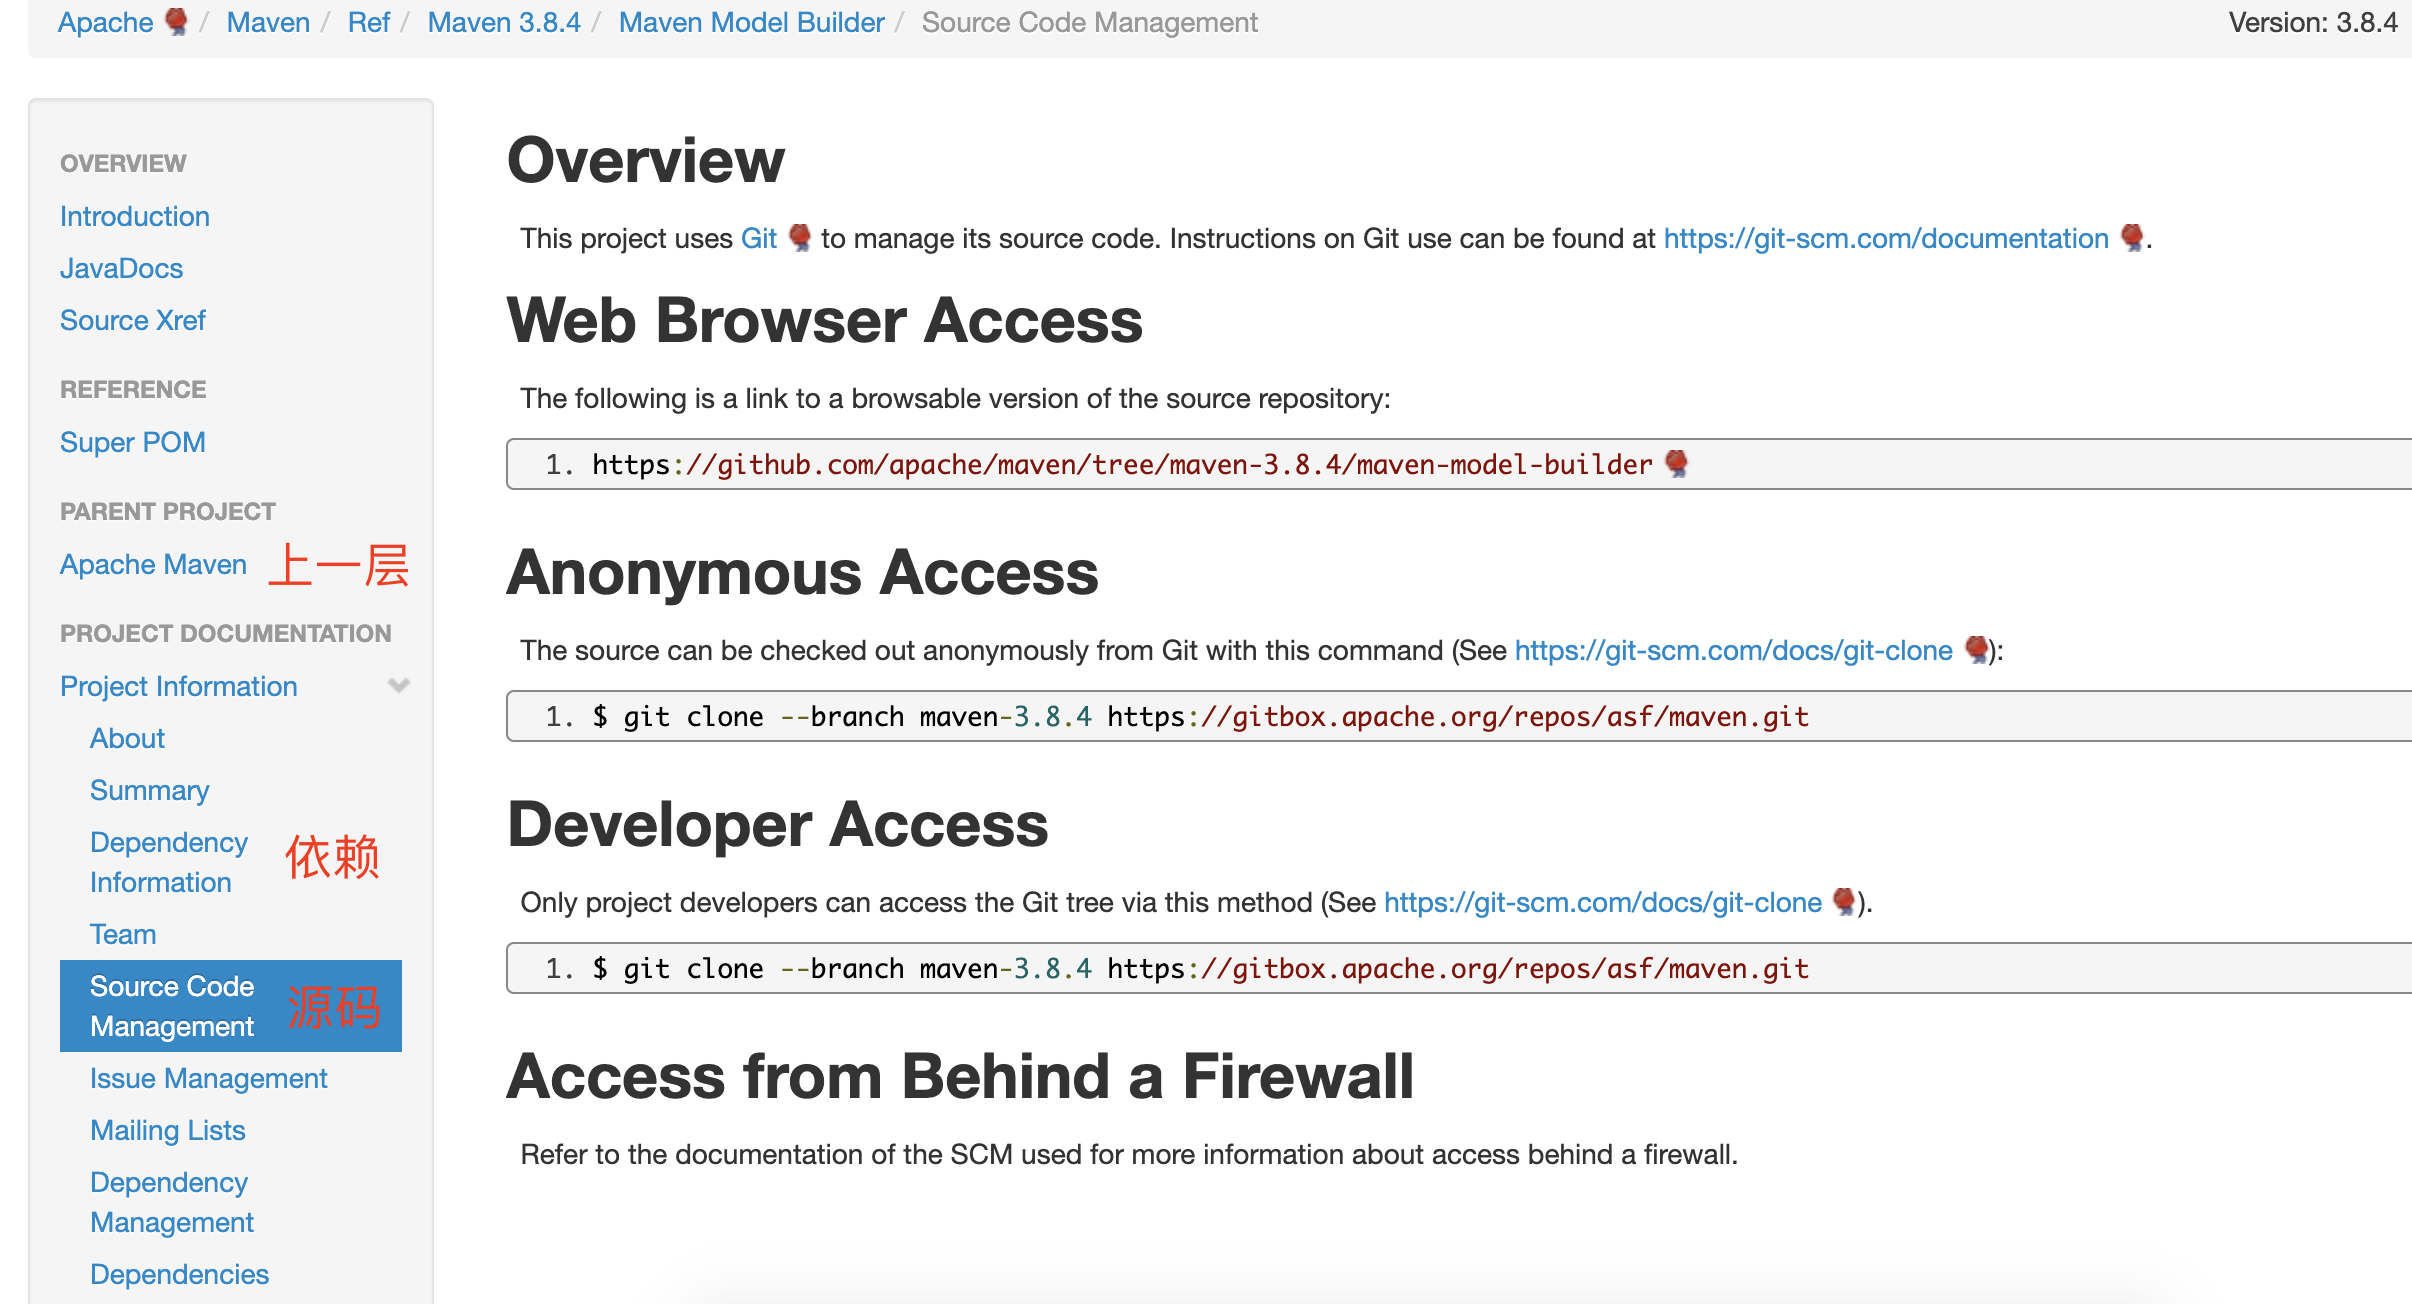Click the external-link icon after Apache breadcrumb
Screen dimensions: 2412x1304
[176, 22]
